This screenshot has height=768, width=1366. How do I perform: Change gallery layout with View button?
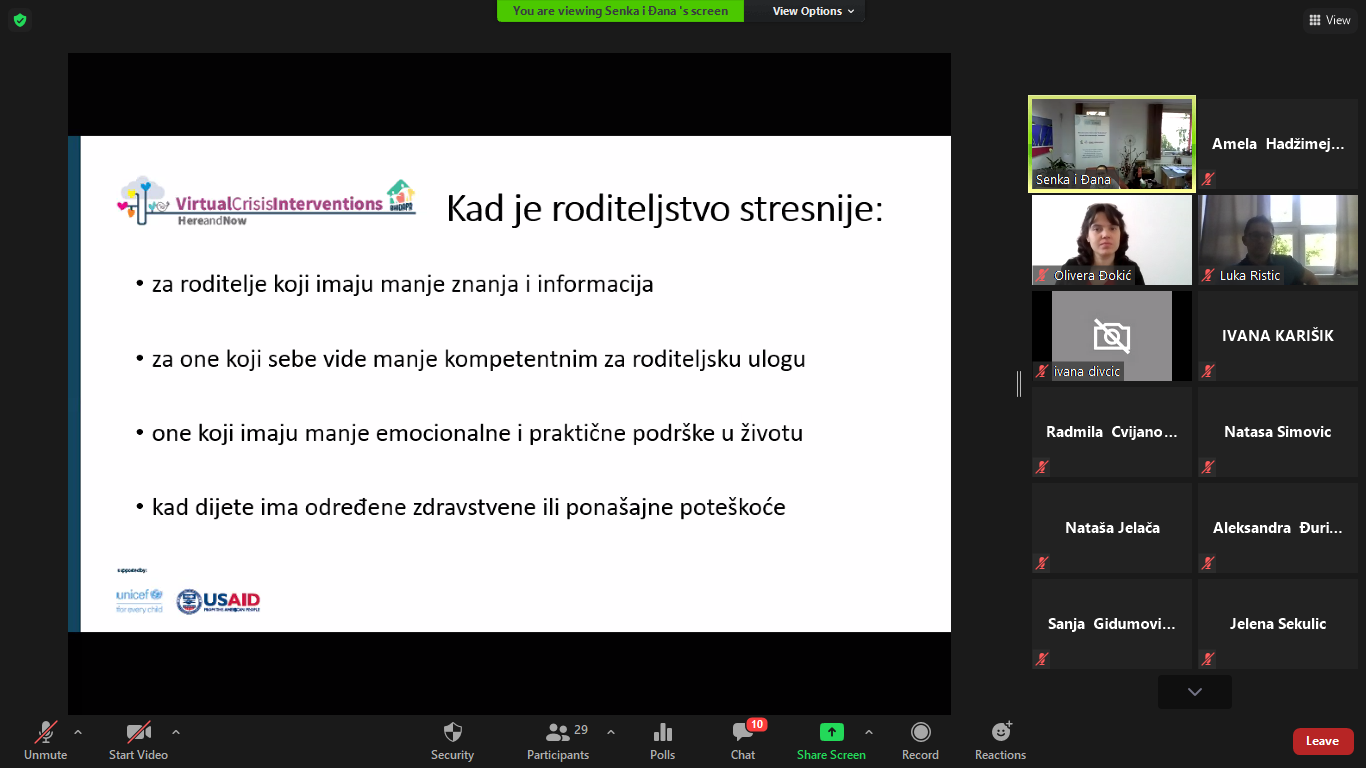click(x=1329, y=20)
